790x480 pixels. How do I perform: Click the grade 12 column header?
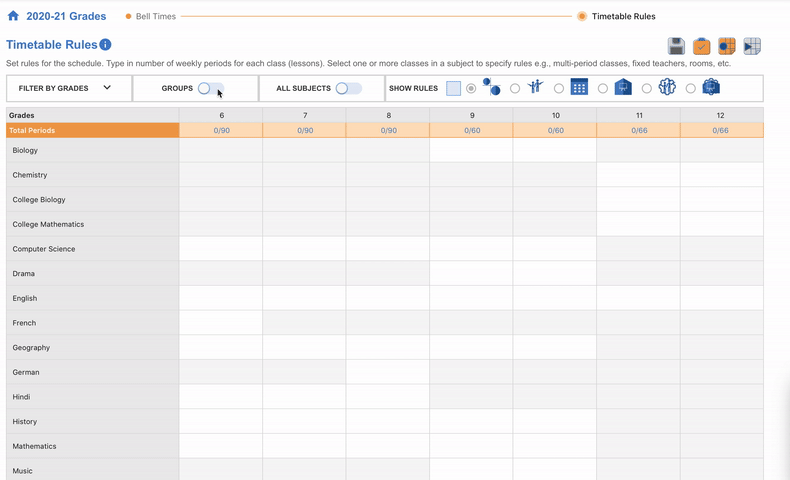click(x=722, y=115)
